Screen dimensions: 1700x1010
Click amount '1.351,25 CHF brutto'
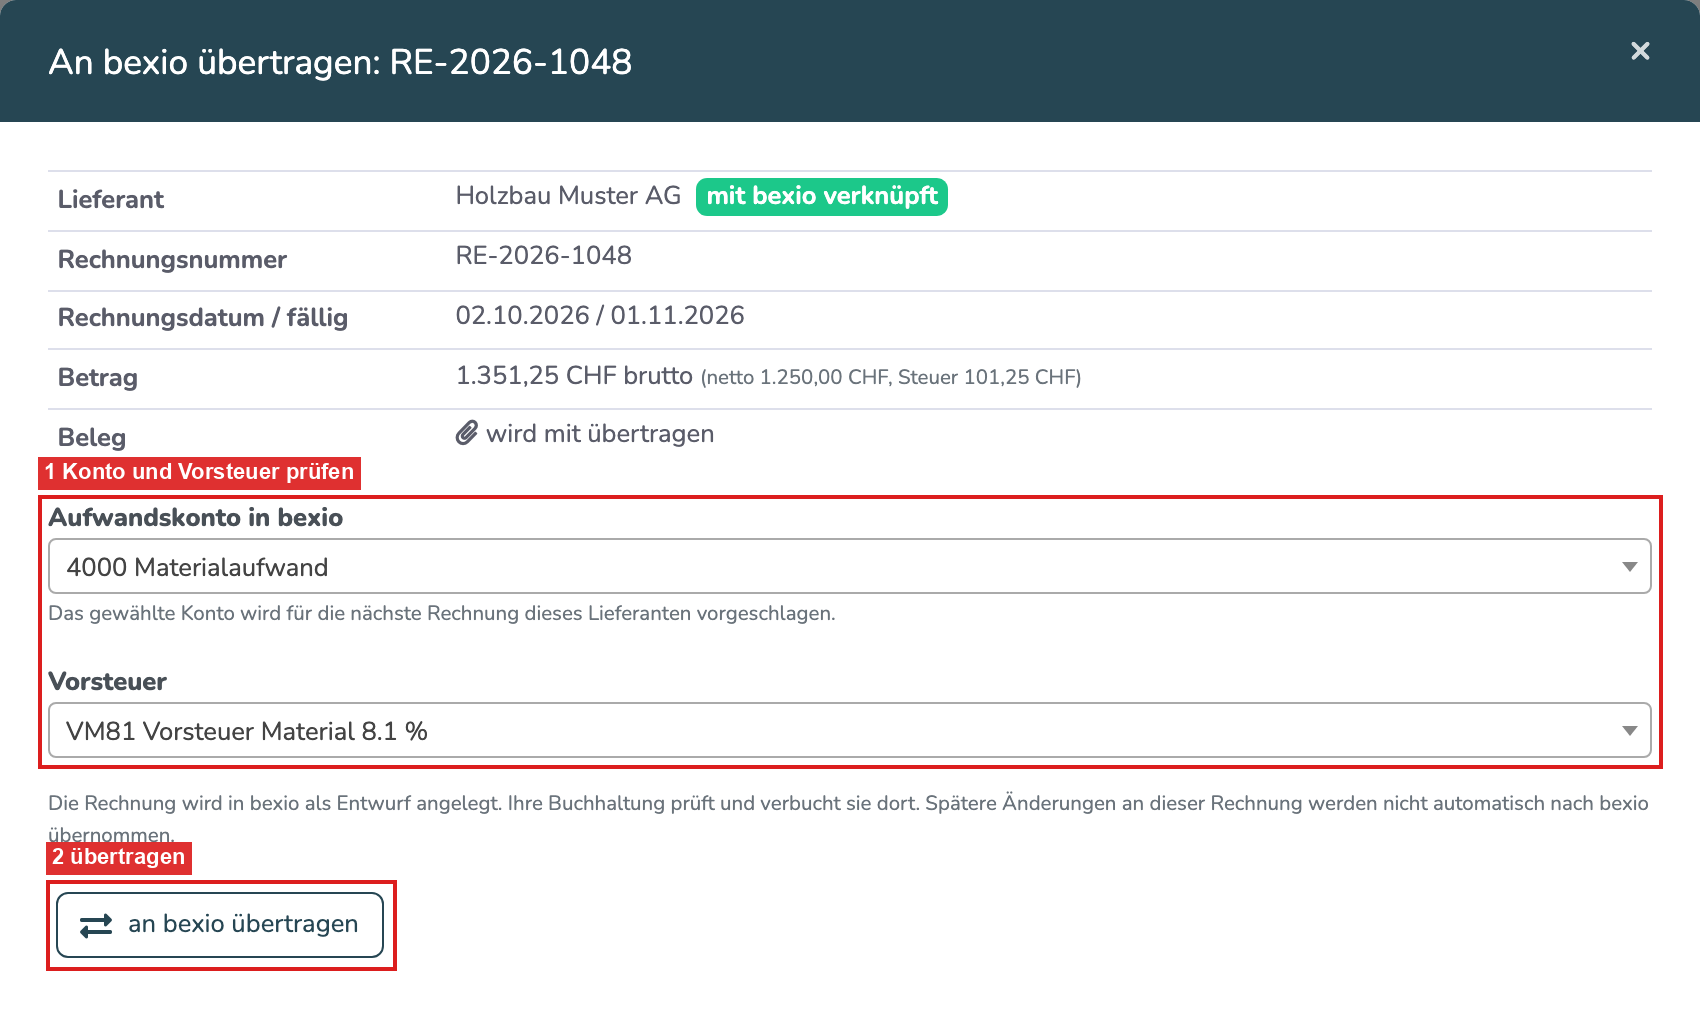574,376
